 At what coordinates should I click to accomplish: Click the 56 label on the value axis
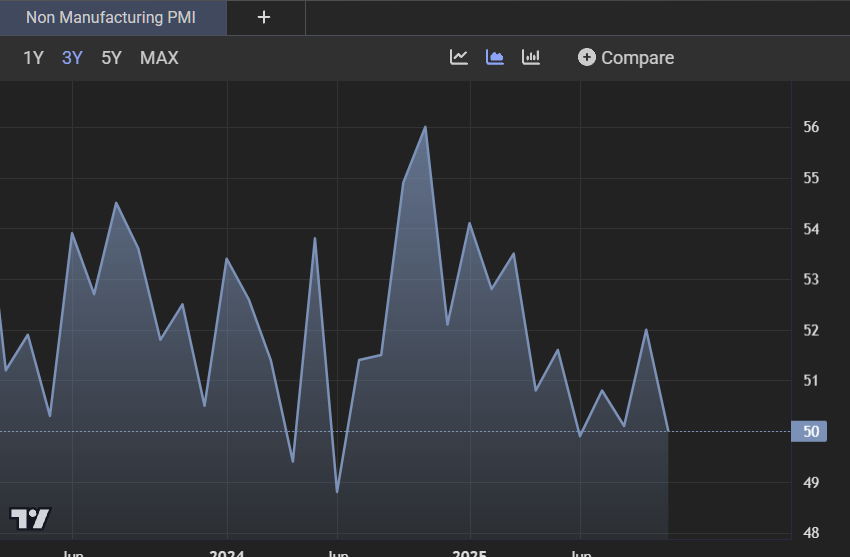[811, 127]
